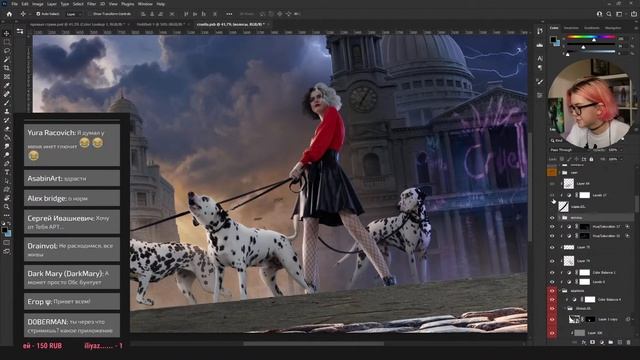Click the new adjustment layer icon
This screenshot has height=360, width=640.
coord(602,342)
